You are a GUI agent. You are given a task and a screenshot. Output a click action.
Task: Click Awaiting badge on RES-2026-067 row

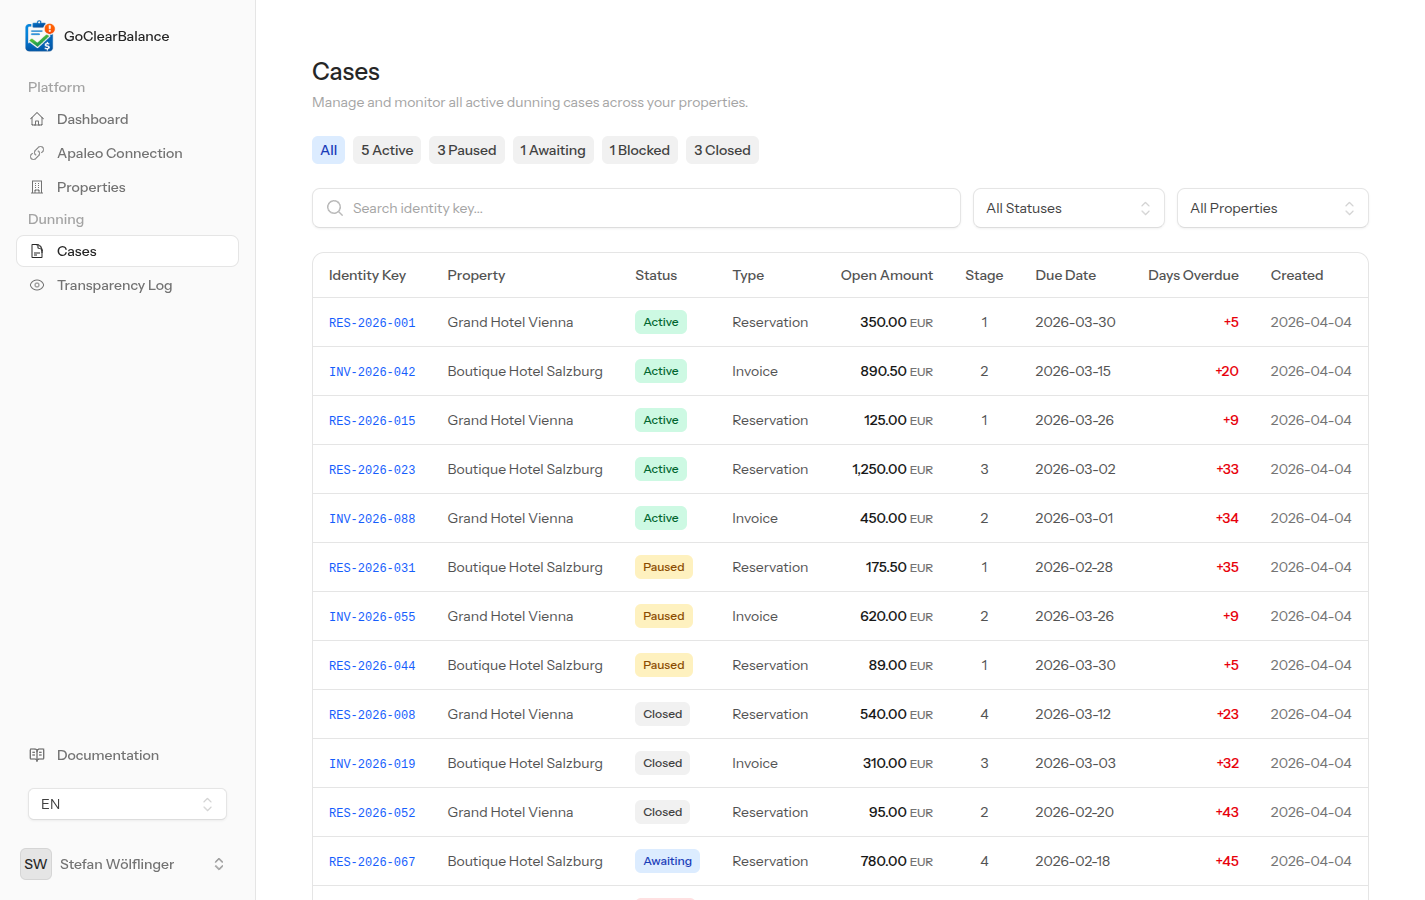click(667, 861)
